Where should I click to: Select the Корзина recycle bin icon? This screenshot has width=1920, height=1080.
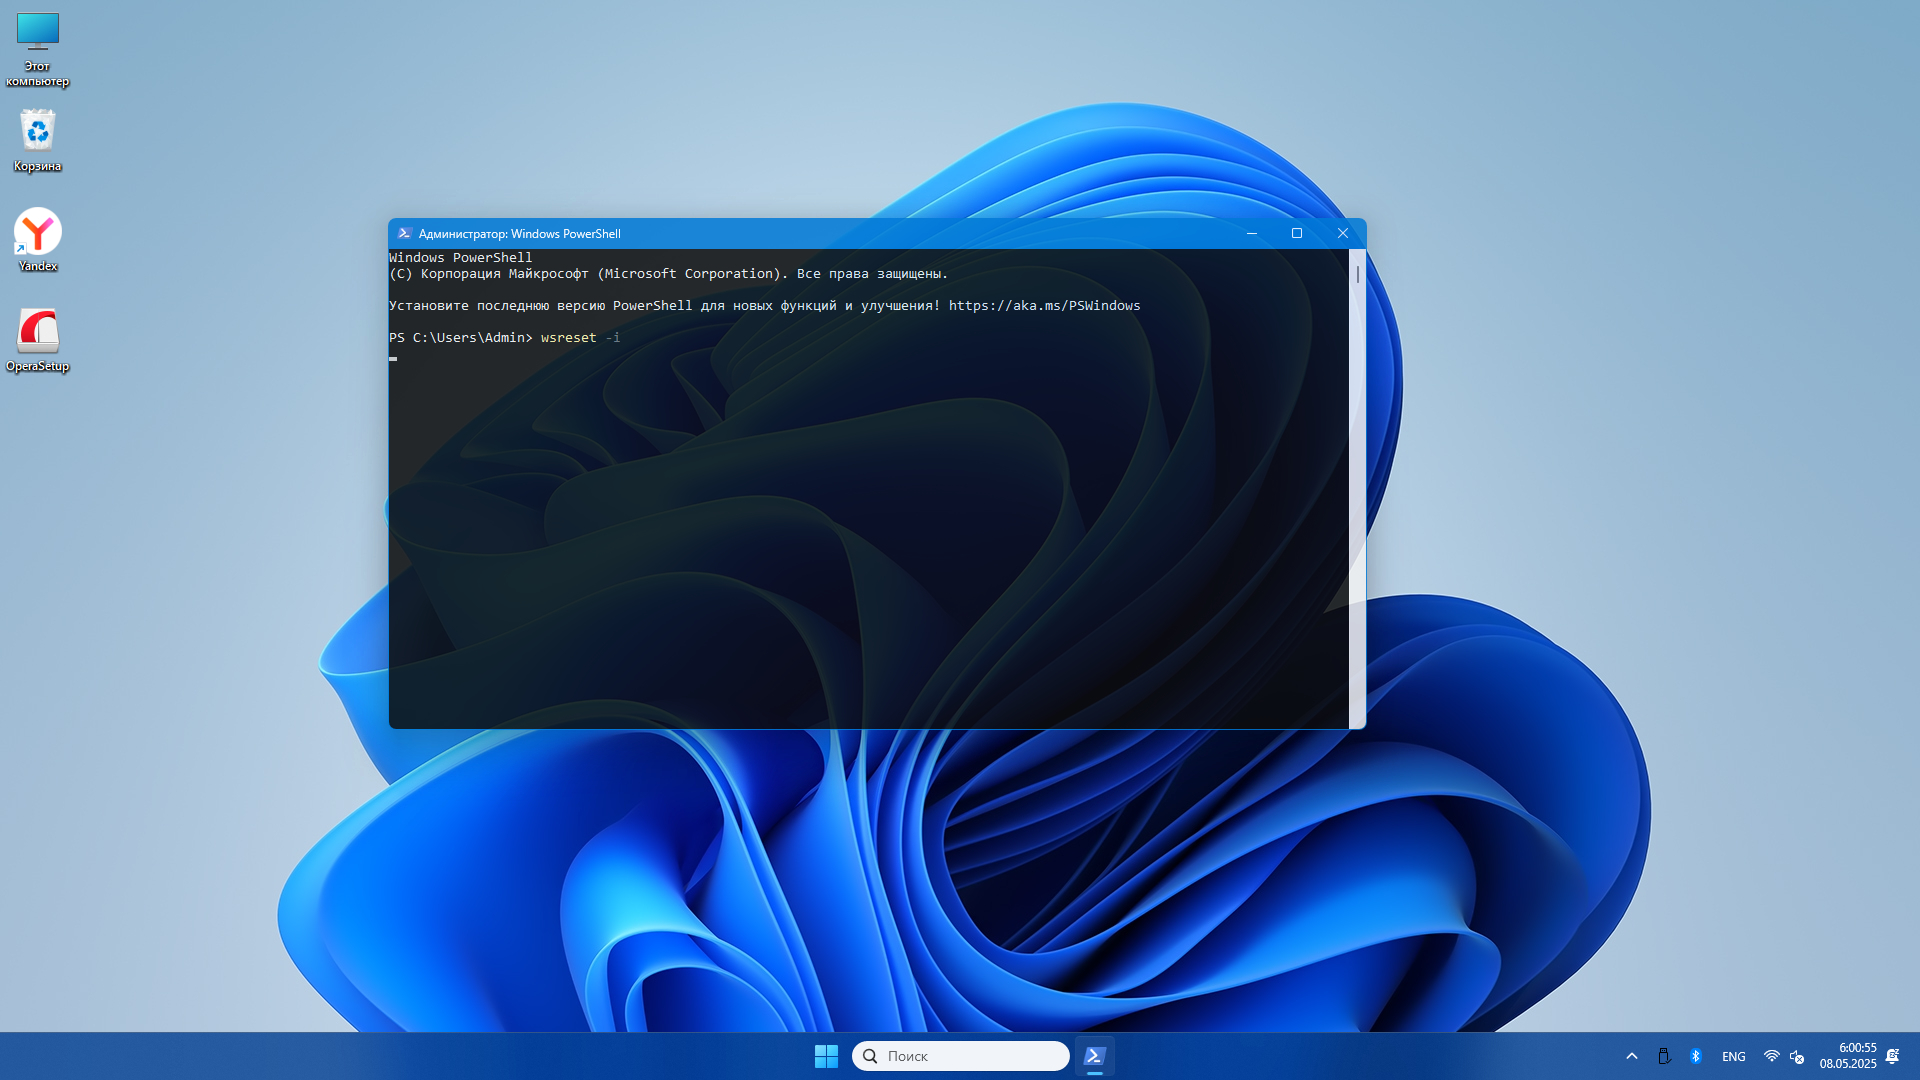(38, 131)
